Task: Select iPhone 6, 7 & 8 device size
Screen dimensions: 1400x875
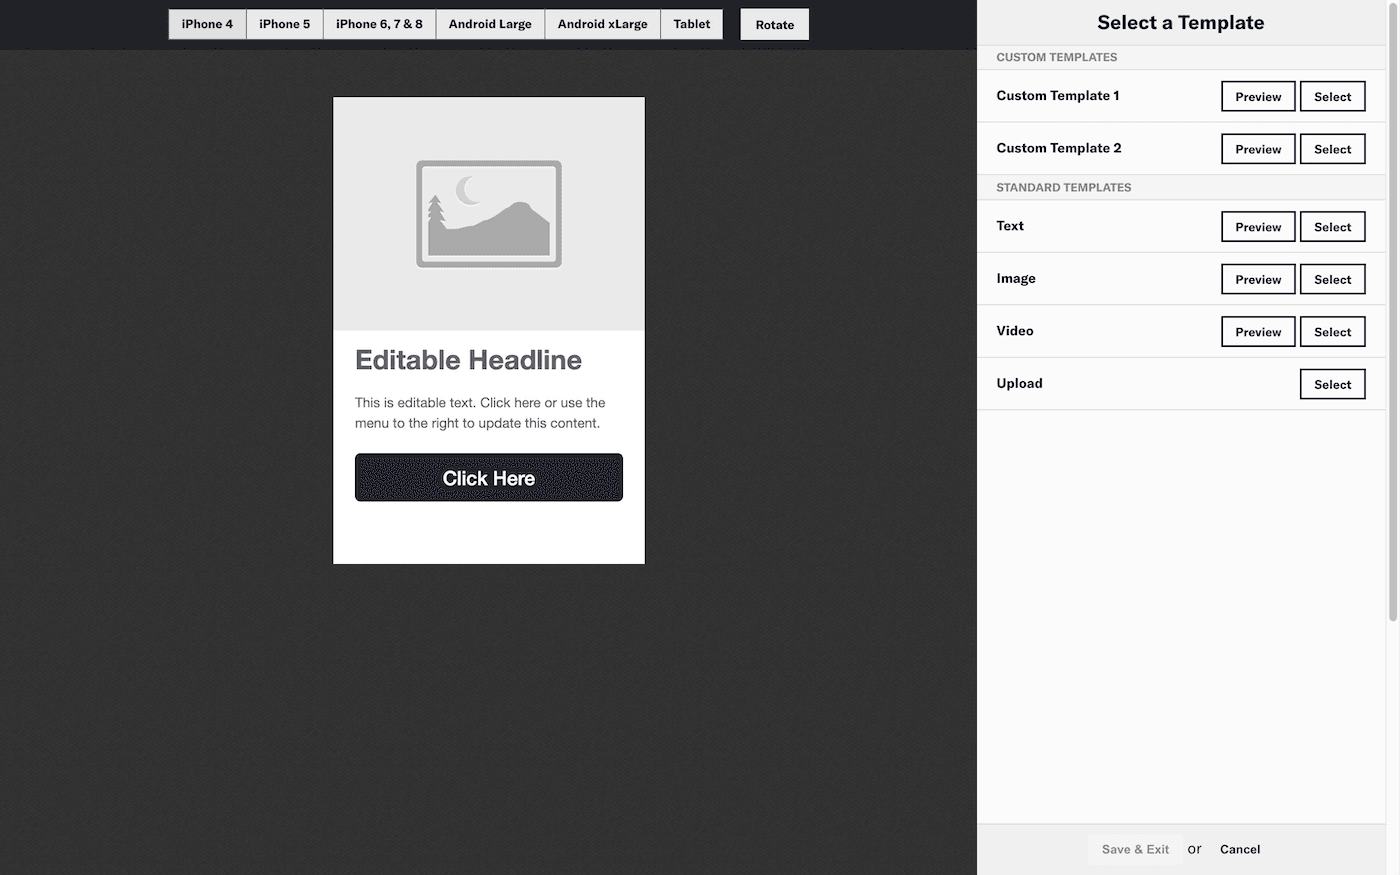Action: click(x=379, y=24)
